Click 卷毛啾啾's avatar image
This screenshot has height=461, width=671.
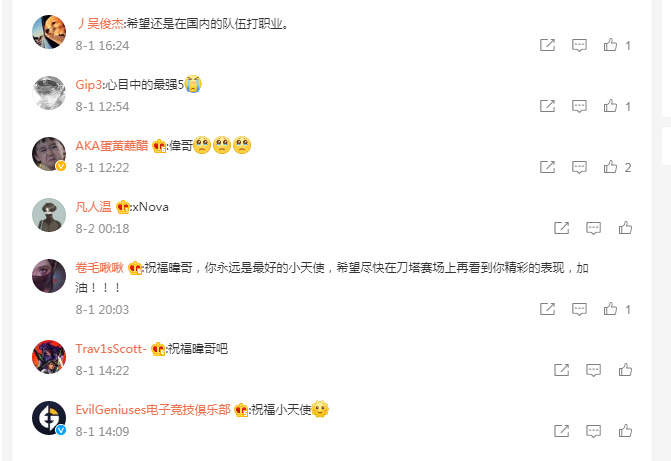coord(49,276)
